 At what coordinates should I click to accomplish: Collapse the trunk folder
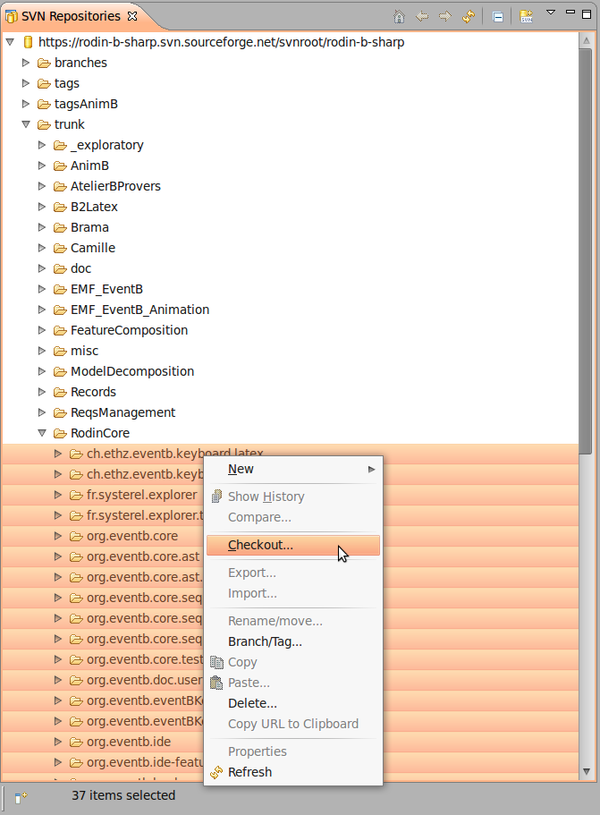click(25, 125)
